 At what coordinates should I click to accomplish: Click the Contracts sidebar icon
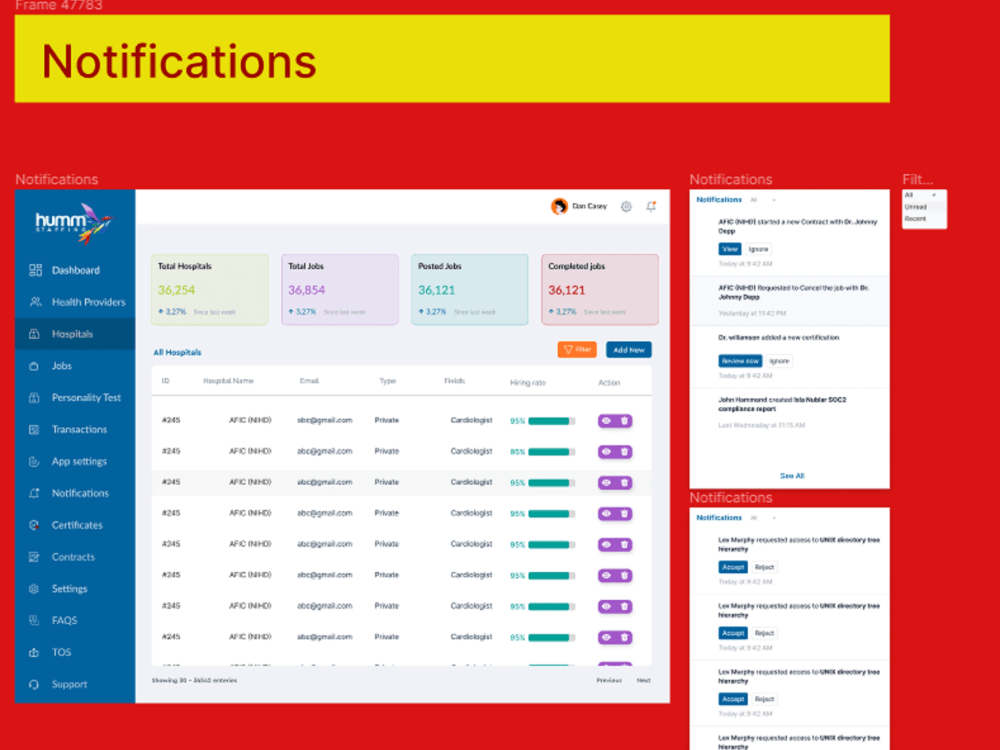point(34,557)
